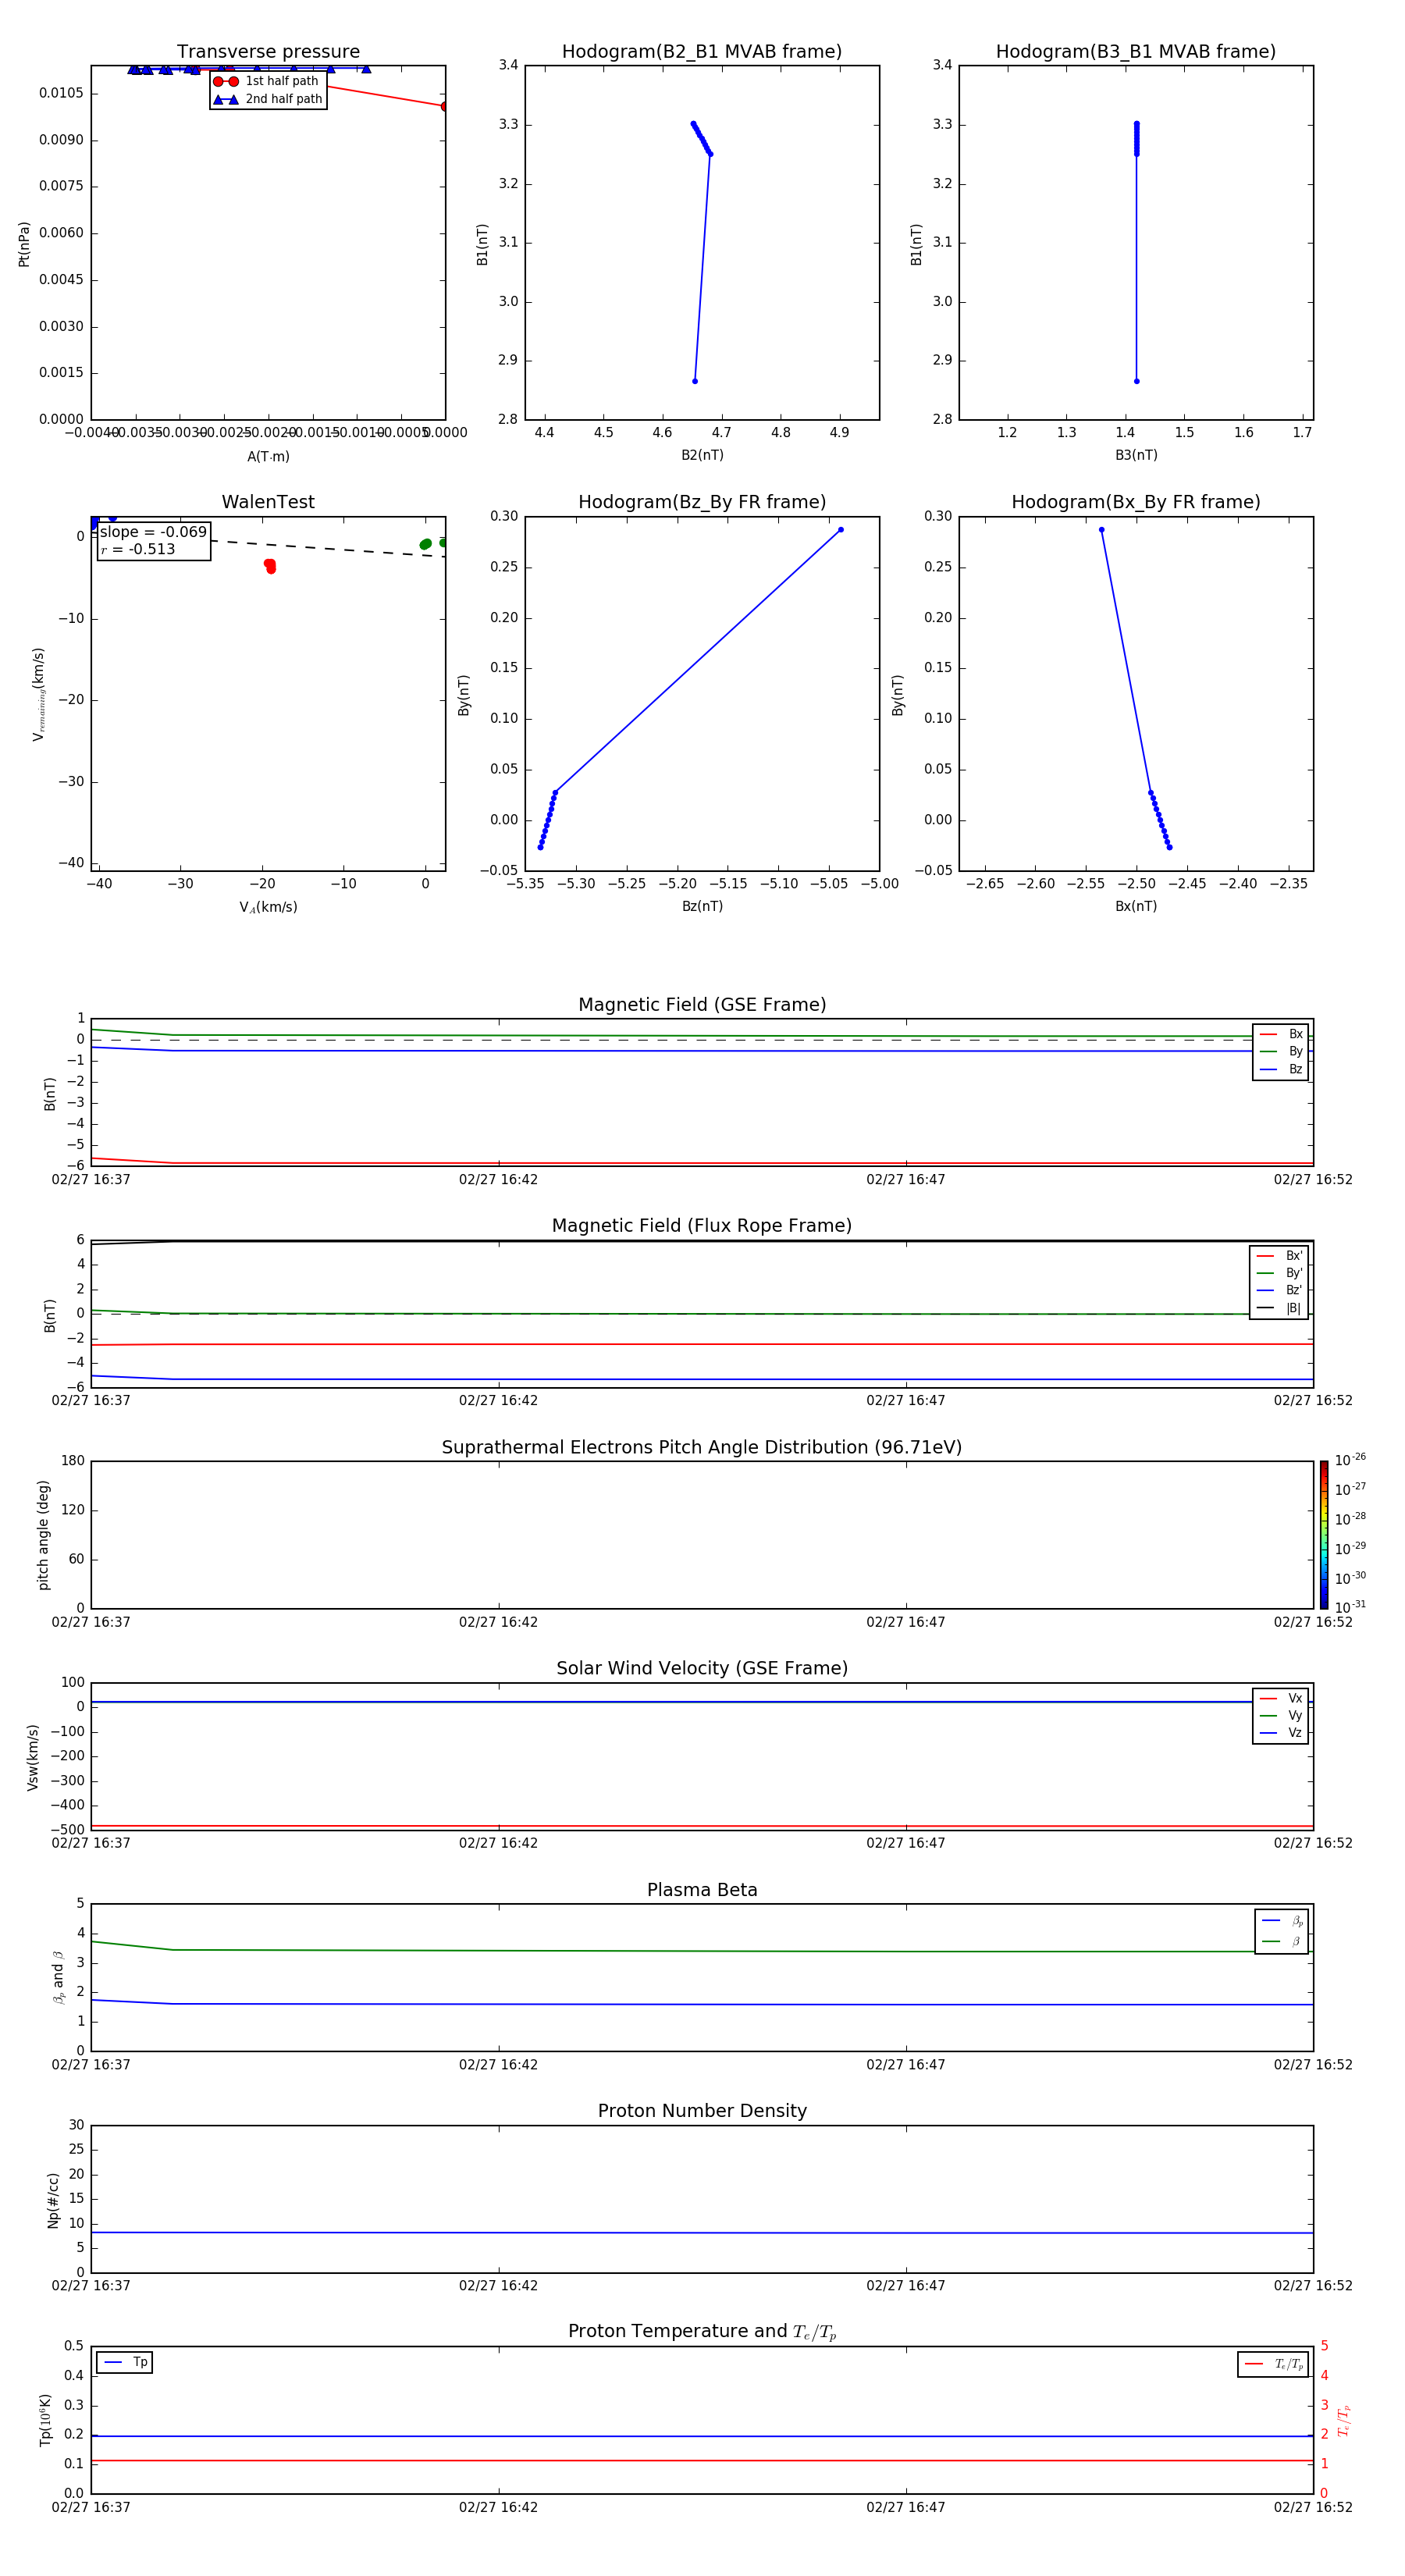Click the upper-right endpoint in Bz_By hodogram
The image size is (1405, 2576).
[x=840, y=530]
